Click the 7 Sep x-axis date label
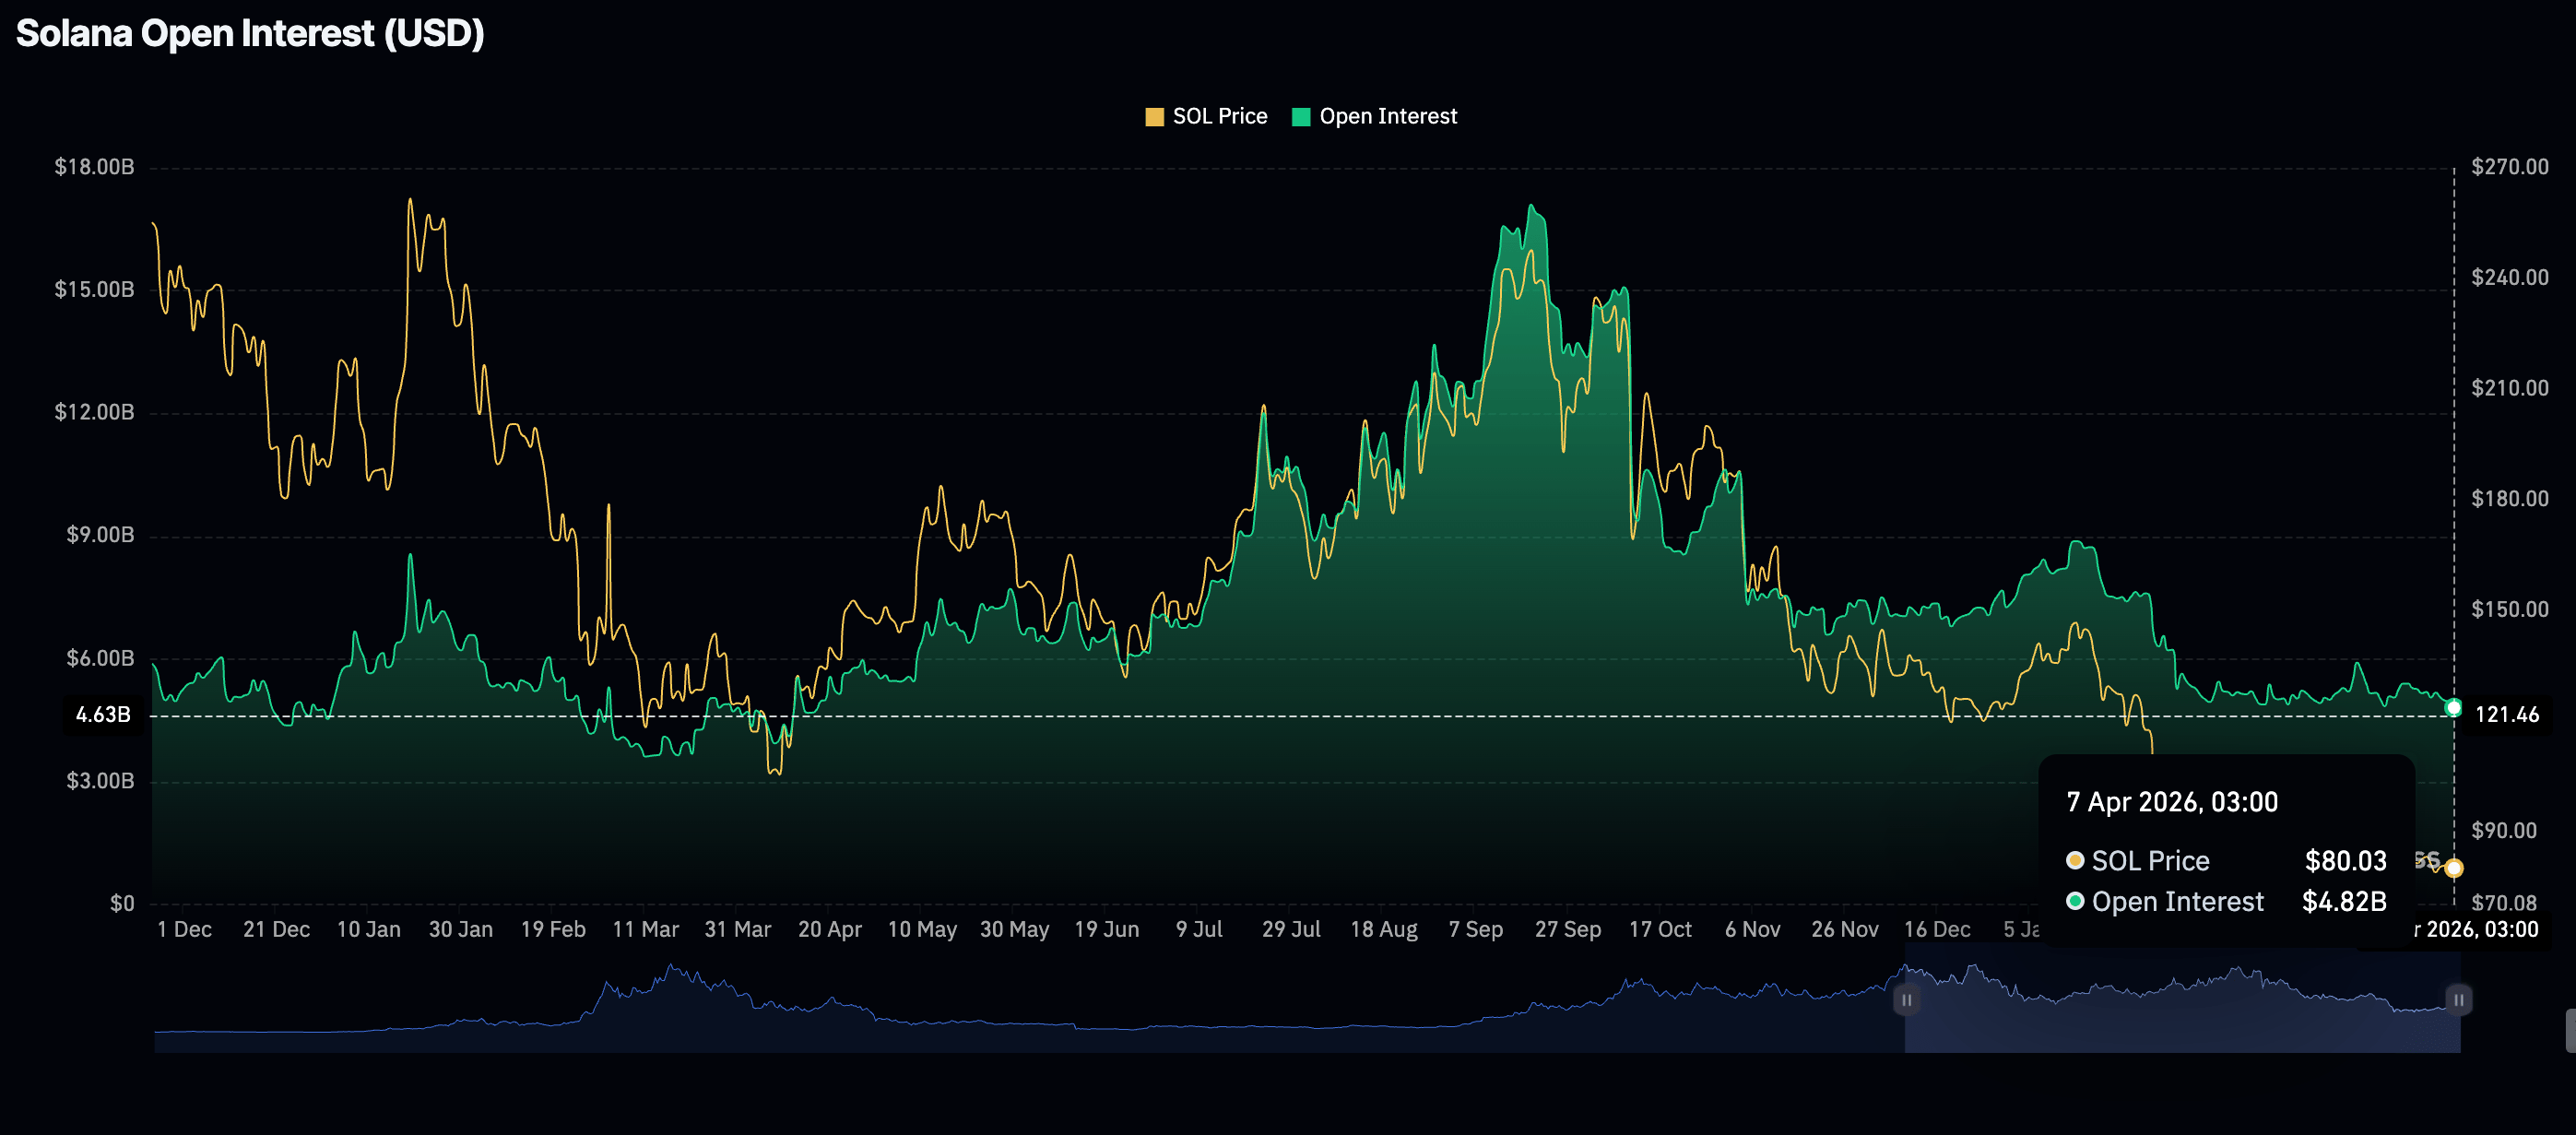The width and height of the screenshot is (2576, 1135). click(1475, 930)
